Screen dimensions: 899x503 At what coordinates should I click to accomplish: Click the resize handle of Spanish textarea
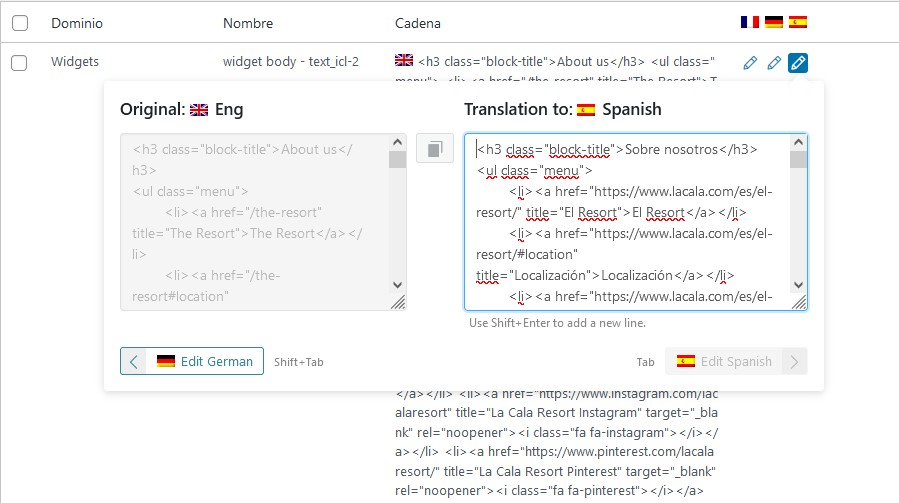[x=799, y=302]
